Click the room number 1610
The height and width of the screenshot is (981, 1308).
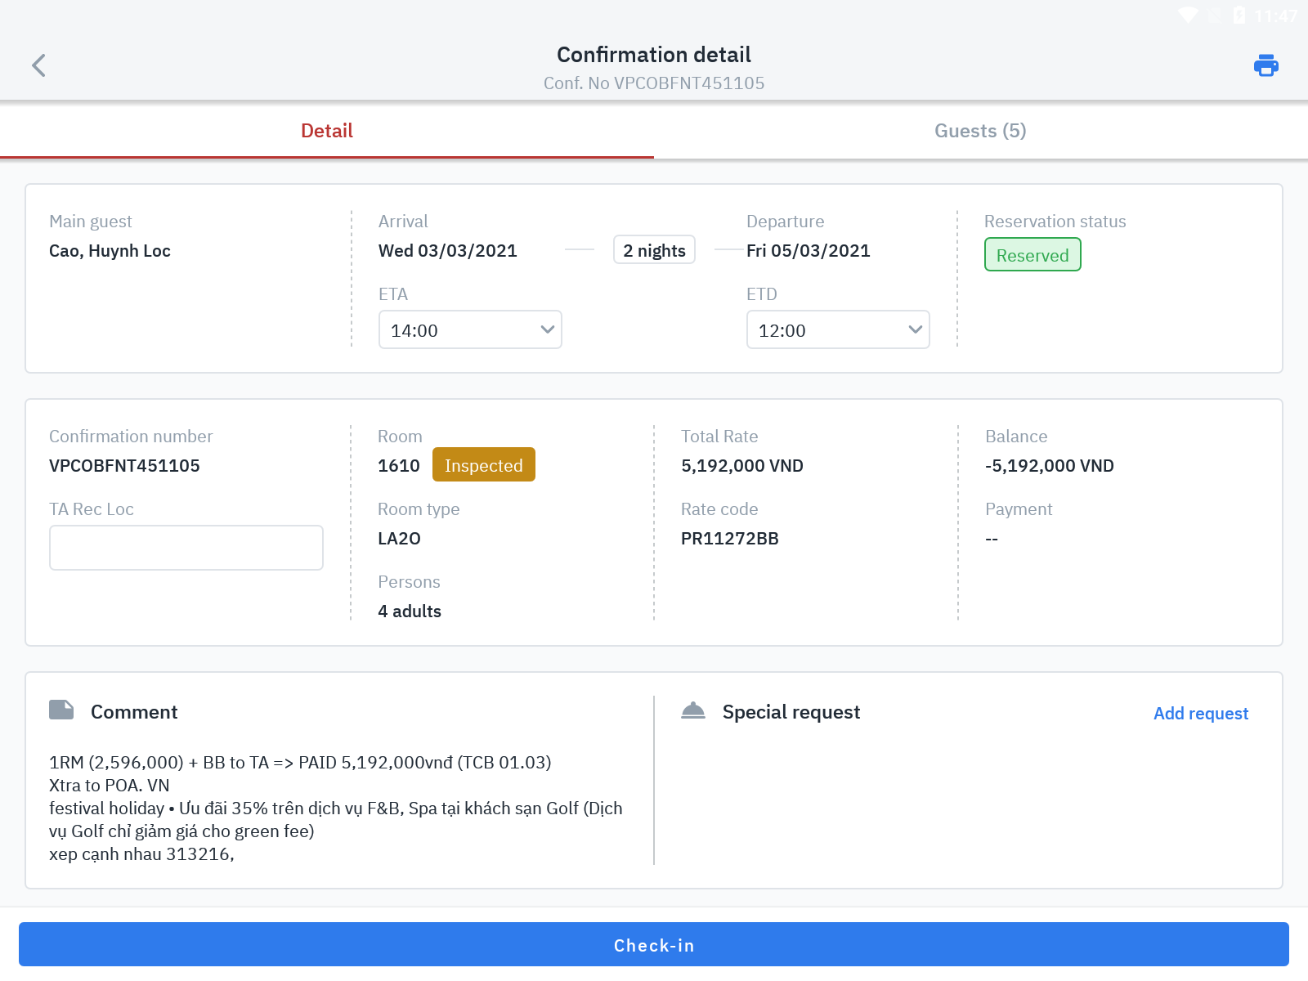398,466
